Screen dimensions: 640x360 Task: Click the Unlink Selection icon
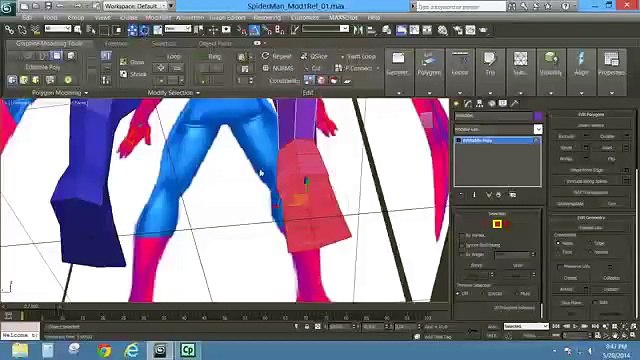pyautogui.click(x=22, y=30)
